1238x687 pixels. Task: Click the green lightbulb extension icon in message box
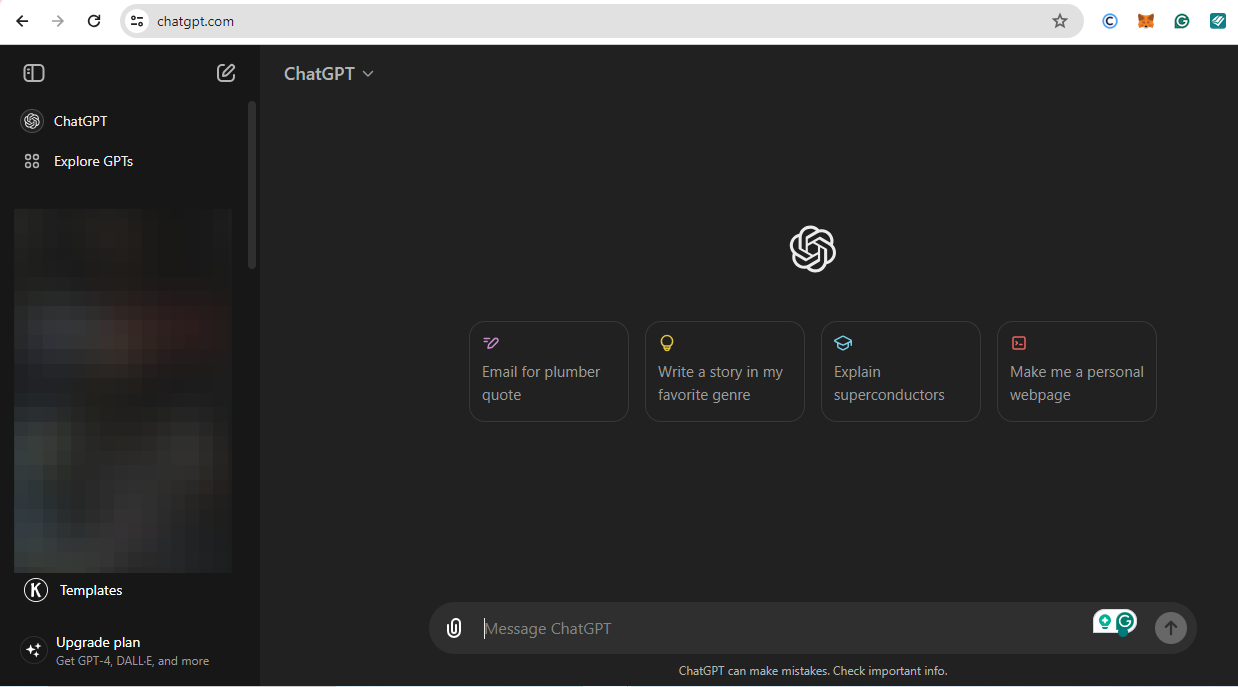click(1105, 622)
